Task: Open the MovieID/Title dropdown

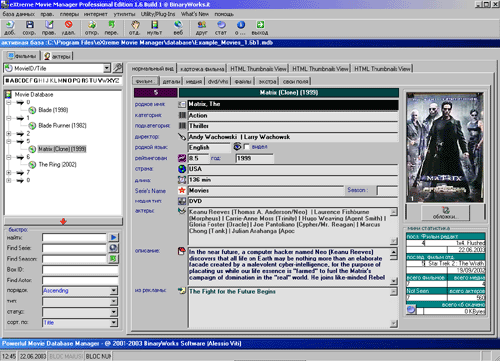Action: [x=107, y=68]
